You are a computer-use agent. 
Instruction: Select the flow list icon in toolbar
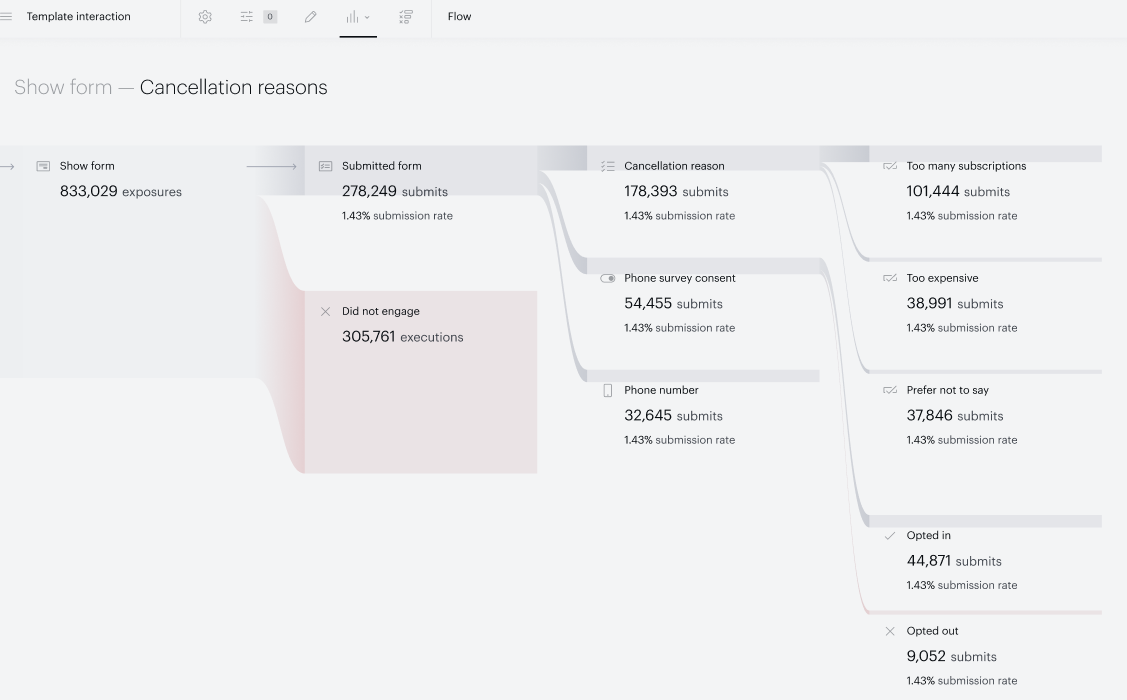point(406,17)
